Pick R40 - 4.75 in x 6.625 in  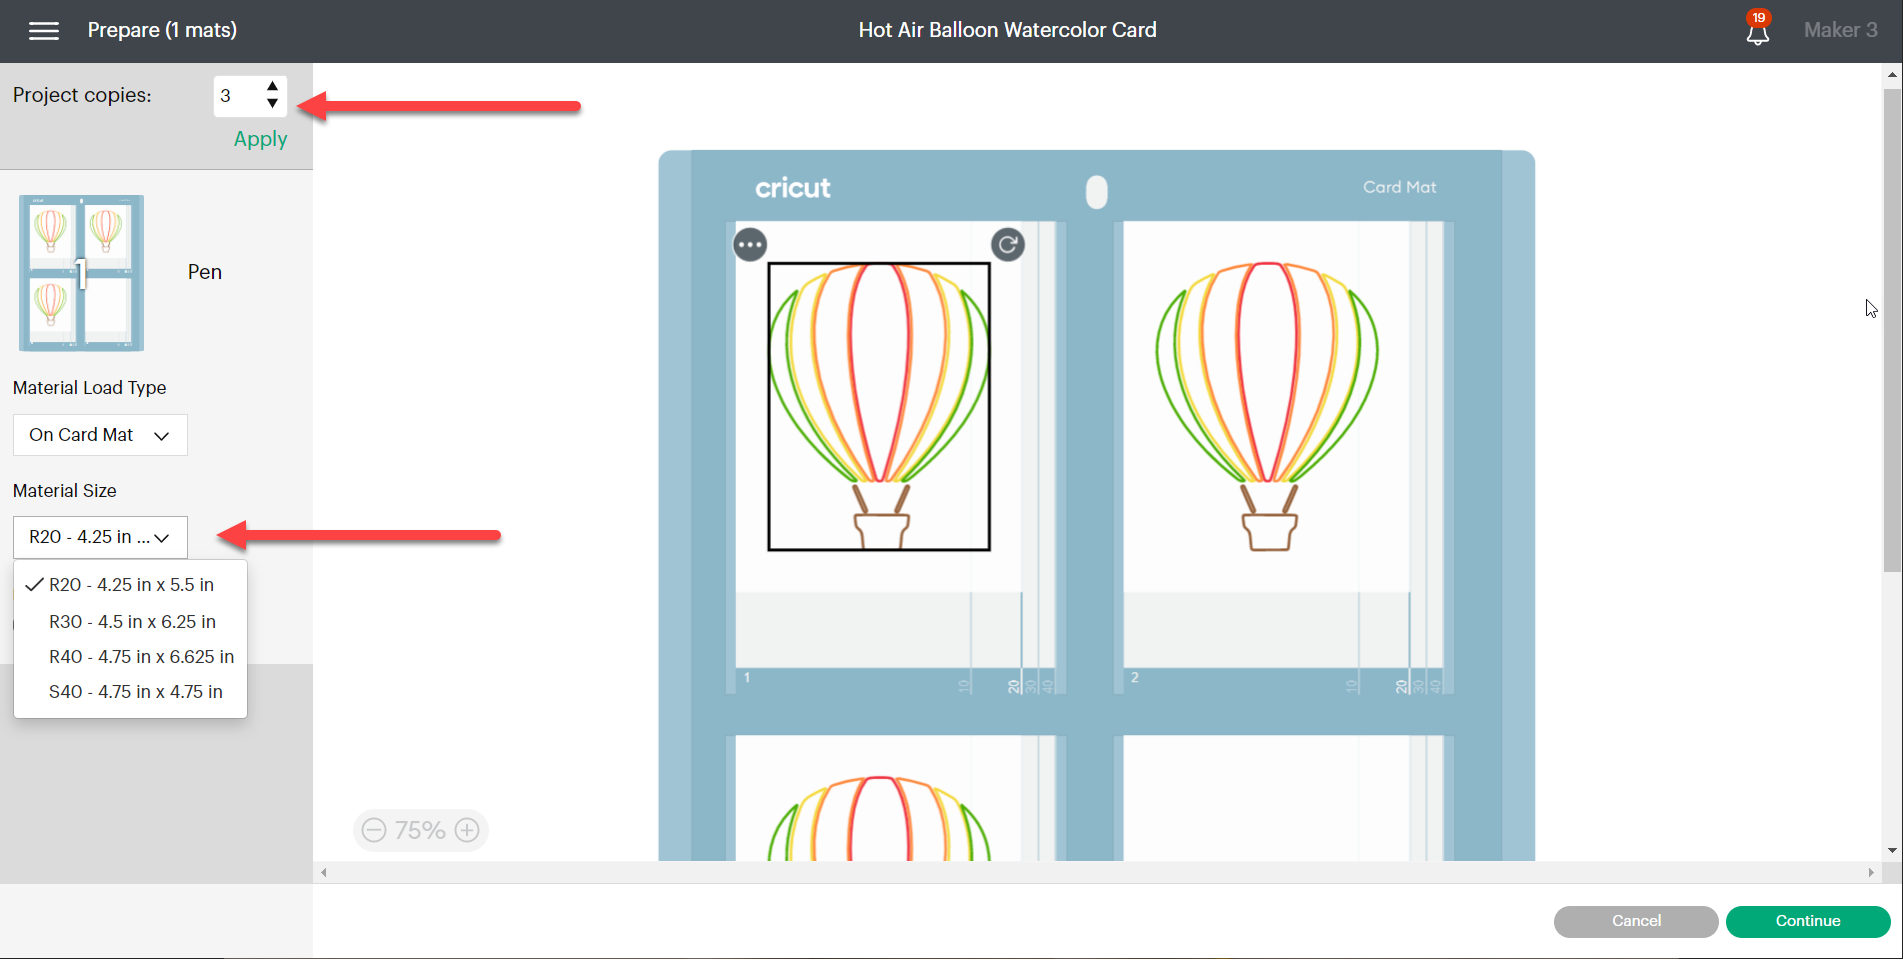pos(141,657)
